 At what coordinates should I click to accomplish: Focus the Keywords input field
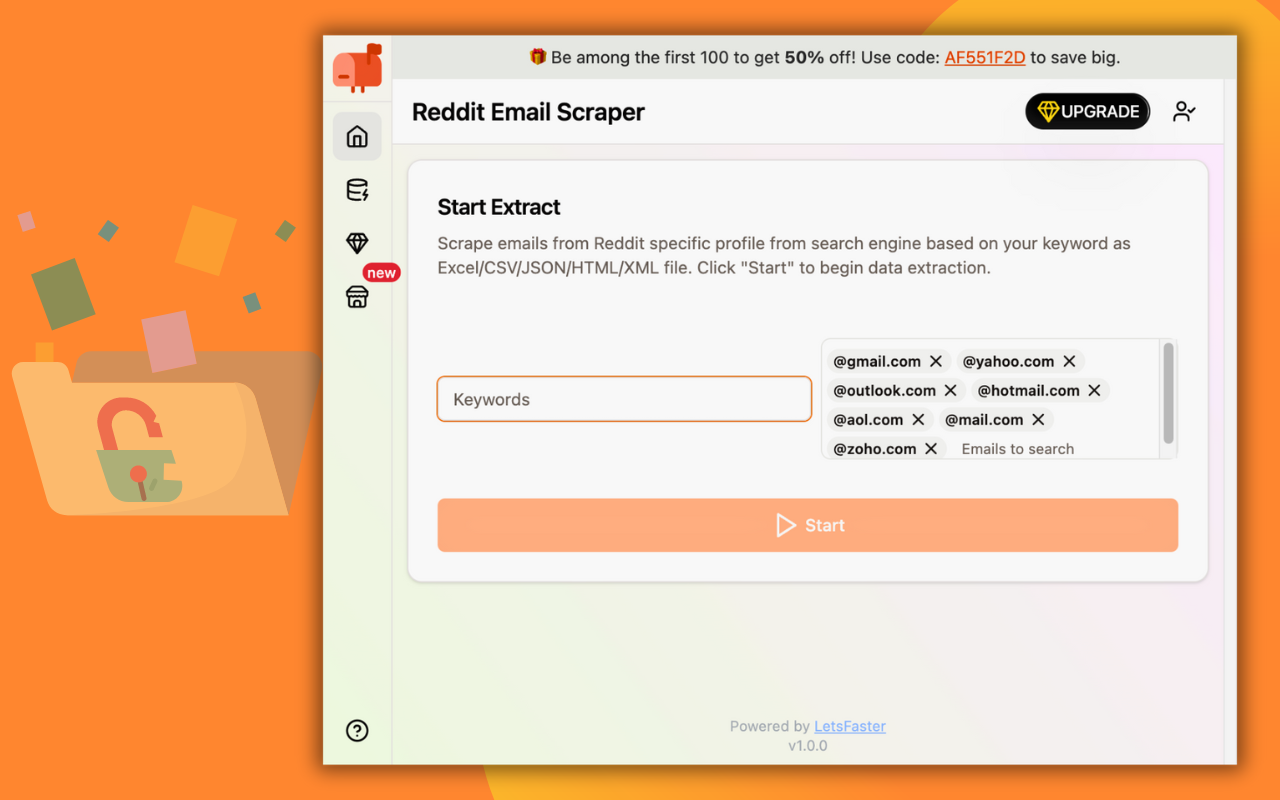(x=624, y=399)
